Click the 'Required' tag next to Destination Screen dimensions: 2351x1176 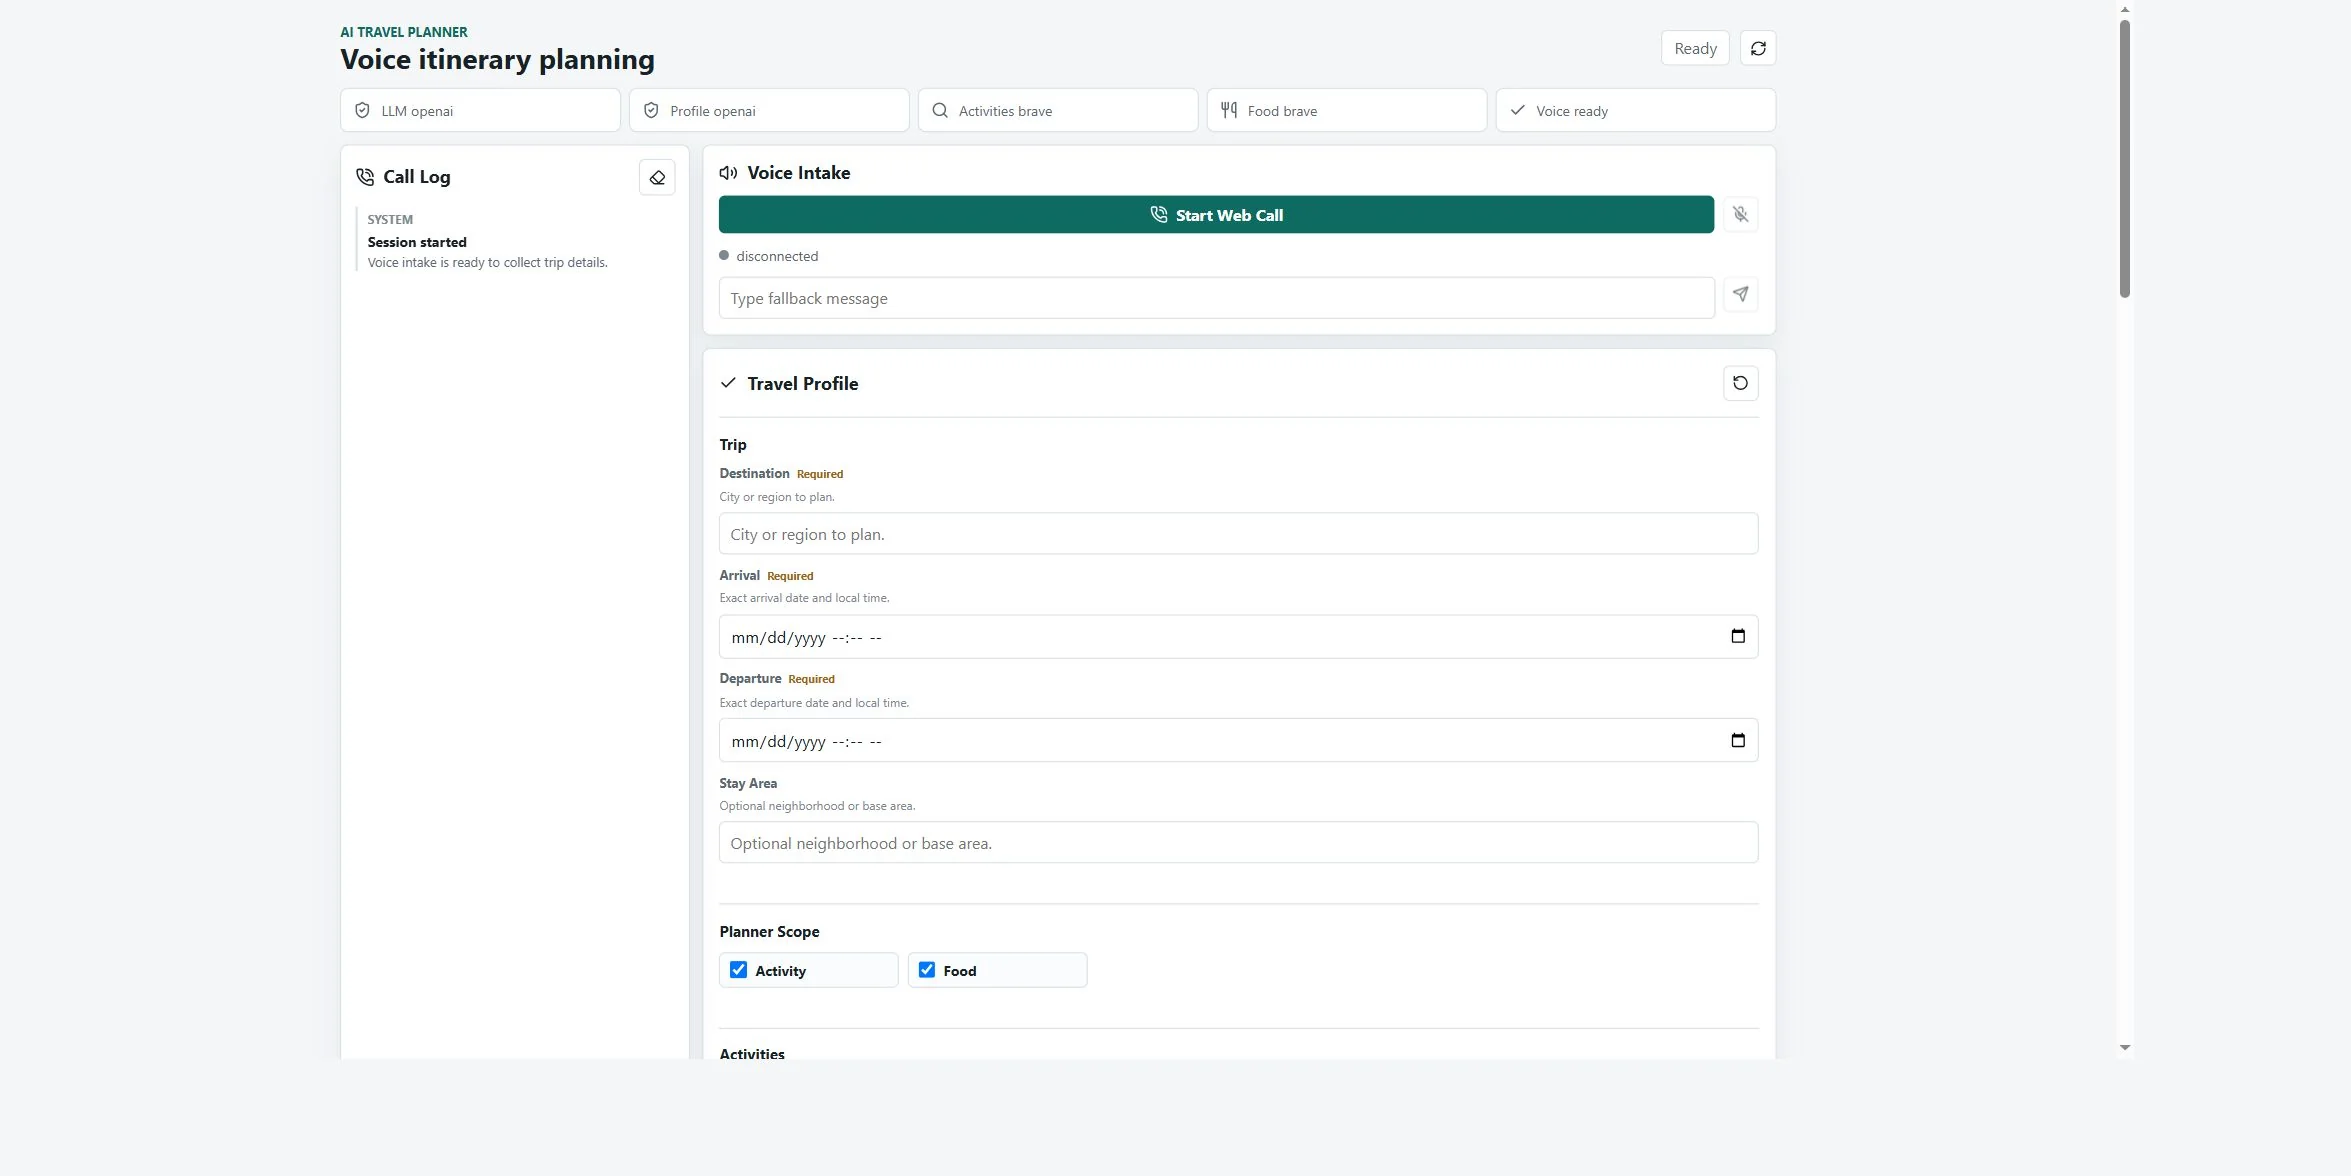click(820, 474)
